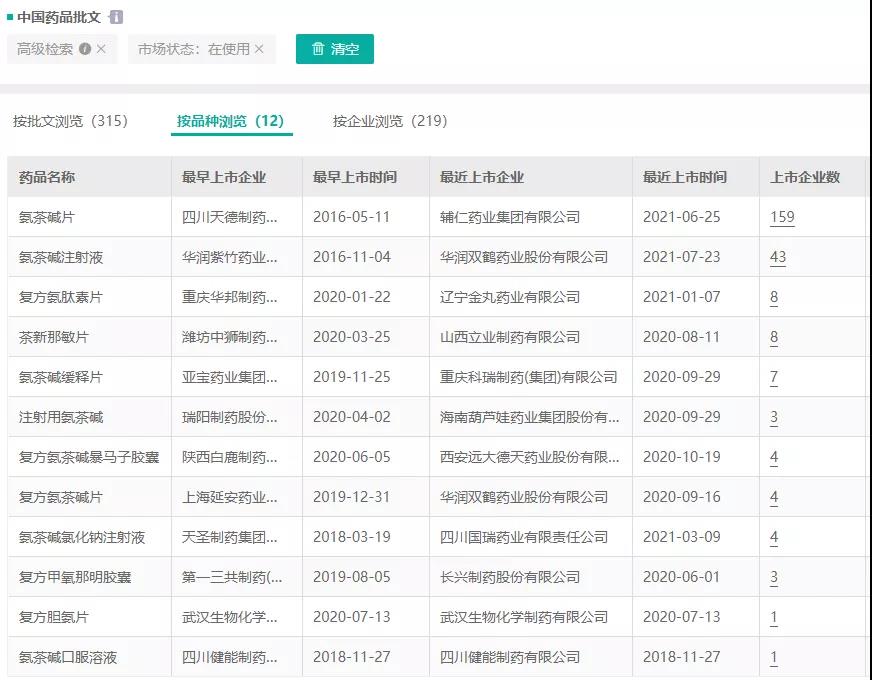
Task: Click company count 8 for 复方氨肽素片
Action: [774, 297]
